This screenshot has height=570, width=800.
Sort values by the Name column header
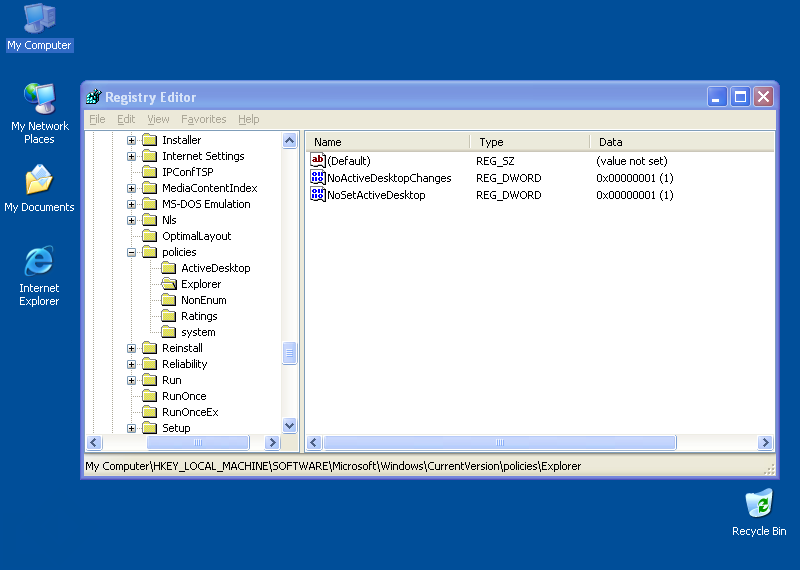click(x=388, y=142)
